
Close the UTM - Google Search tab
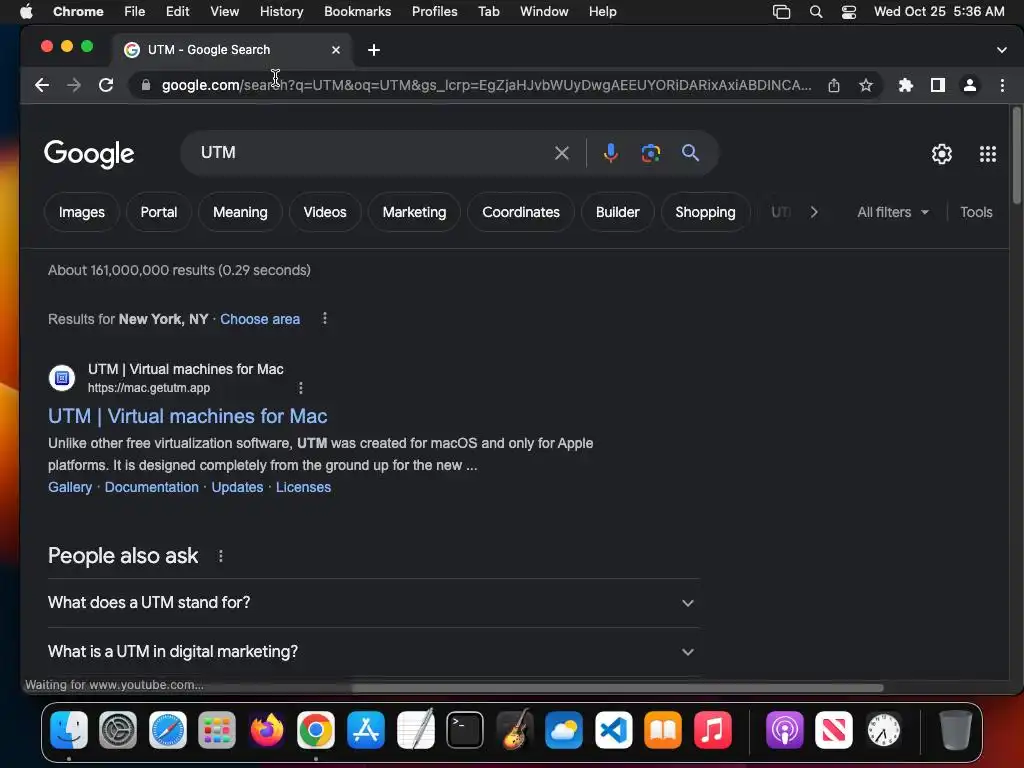[336, 50]
